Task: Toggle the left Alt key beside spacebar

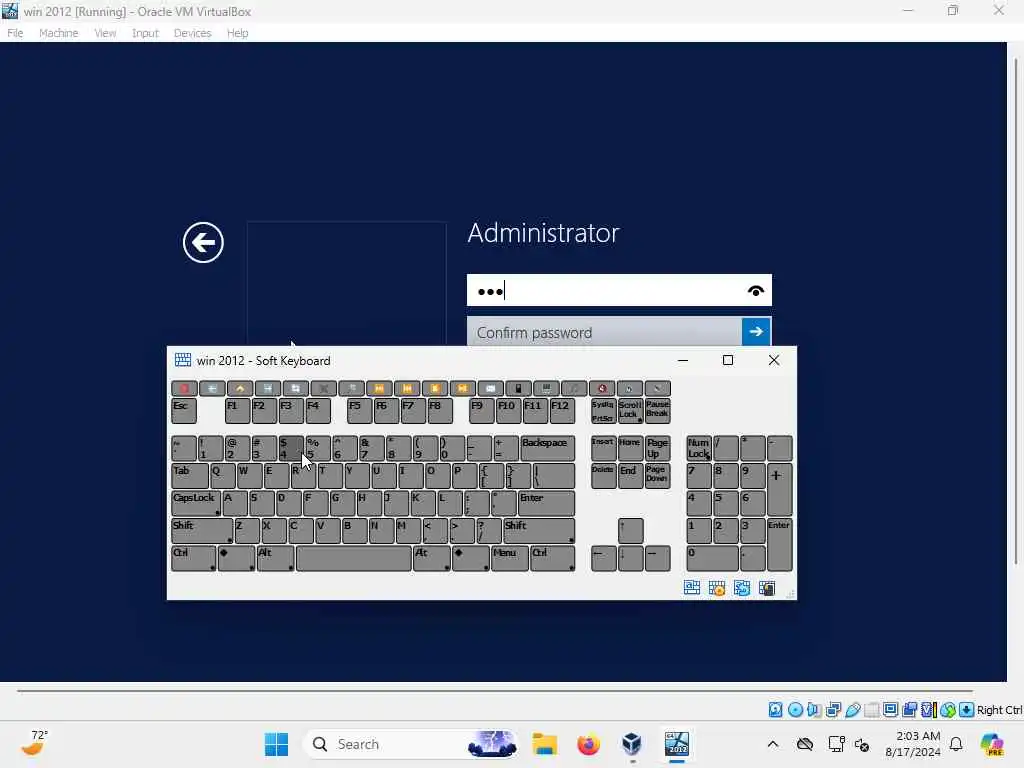Action: pyautogui.click(x=275, y=559)
